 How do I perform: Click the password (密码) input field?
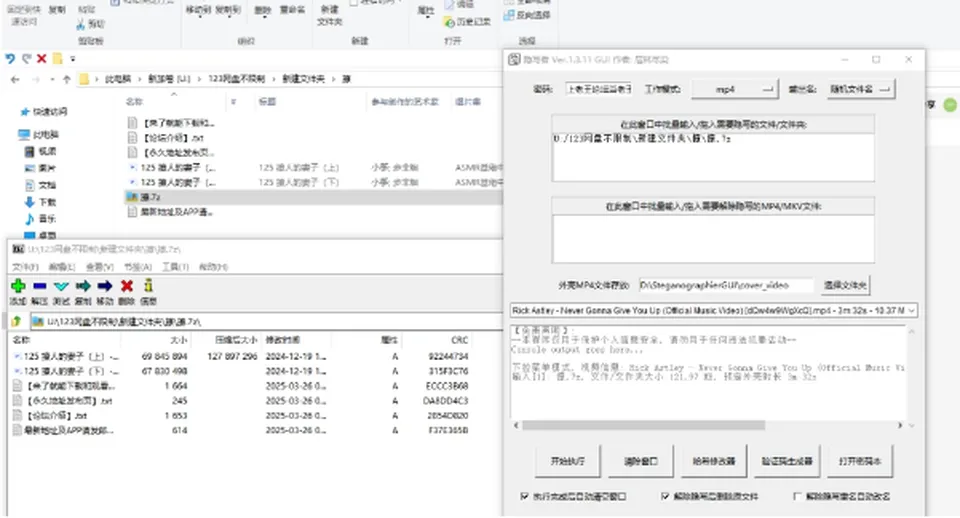[599, 89]
